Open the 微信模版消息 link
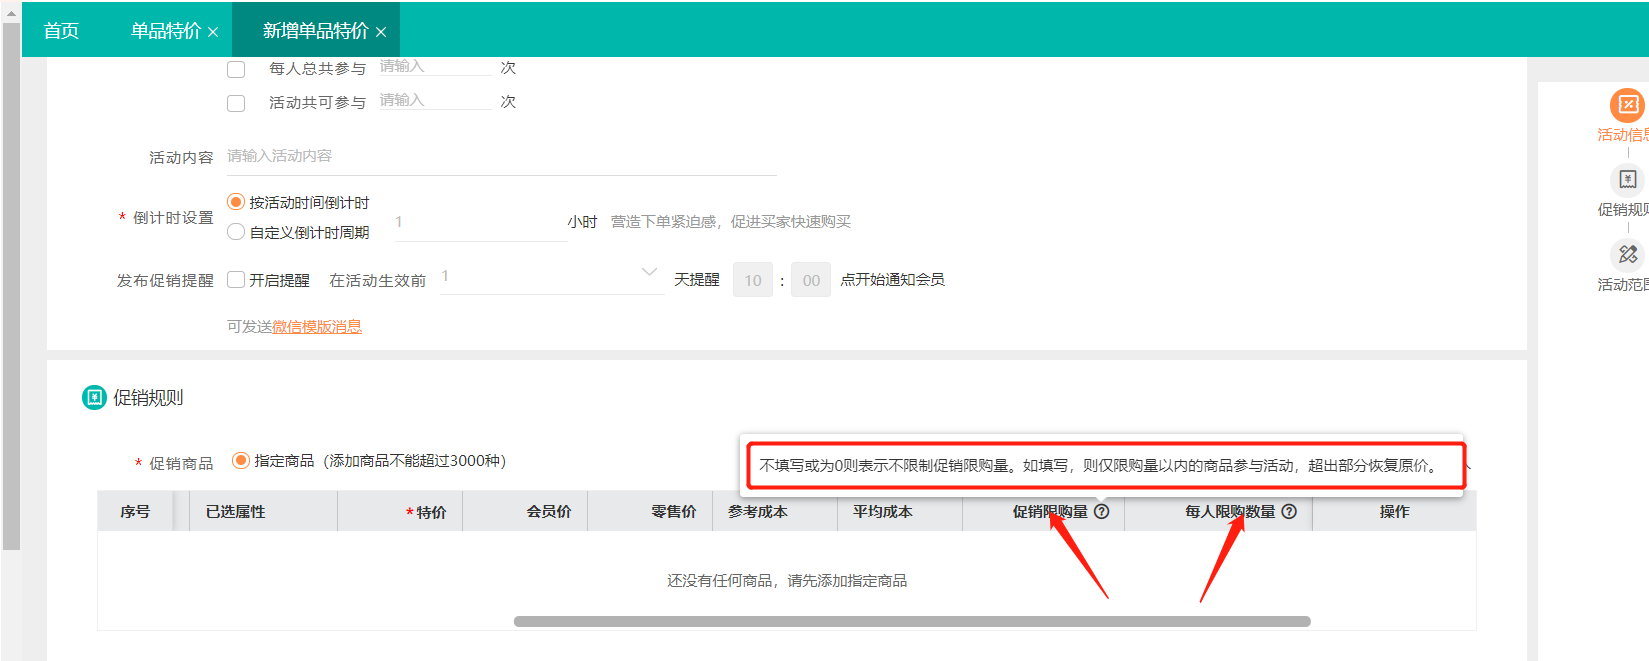The width and height of the screenshot is (1649, 661). click(x=317, y=327)
